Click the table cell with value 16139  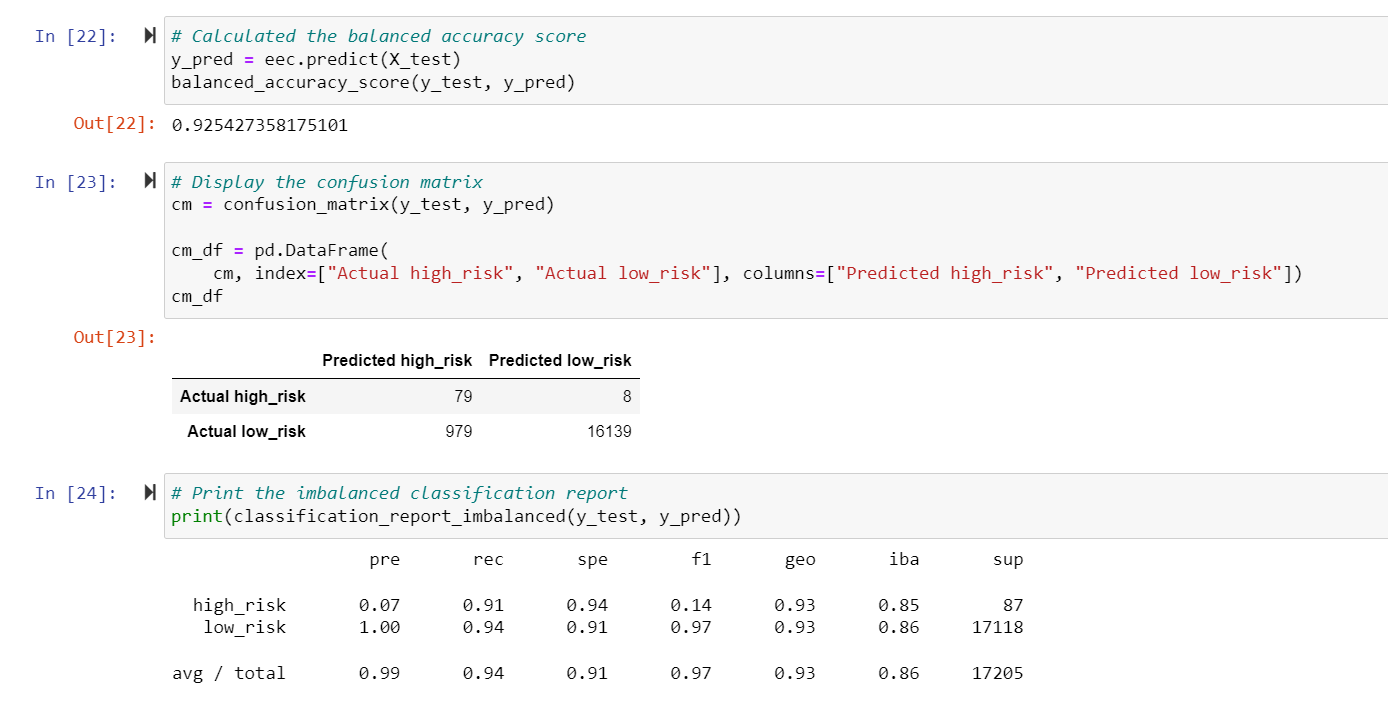point(609,432)
